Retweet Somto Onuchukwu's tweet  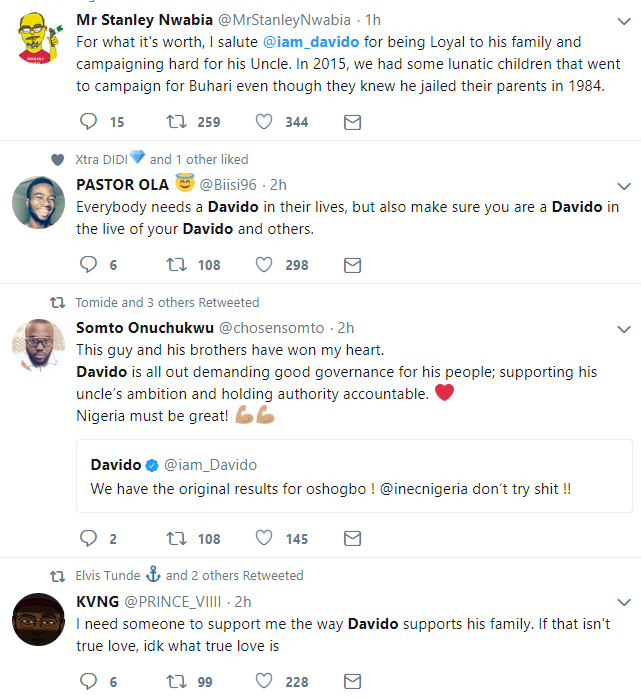click(x=175, y=539)
